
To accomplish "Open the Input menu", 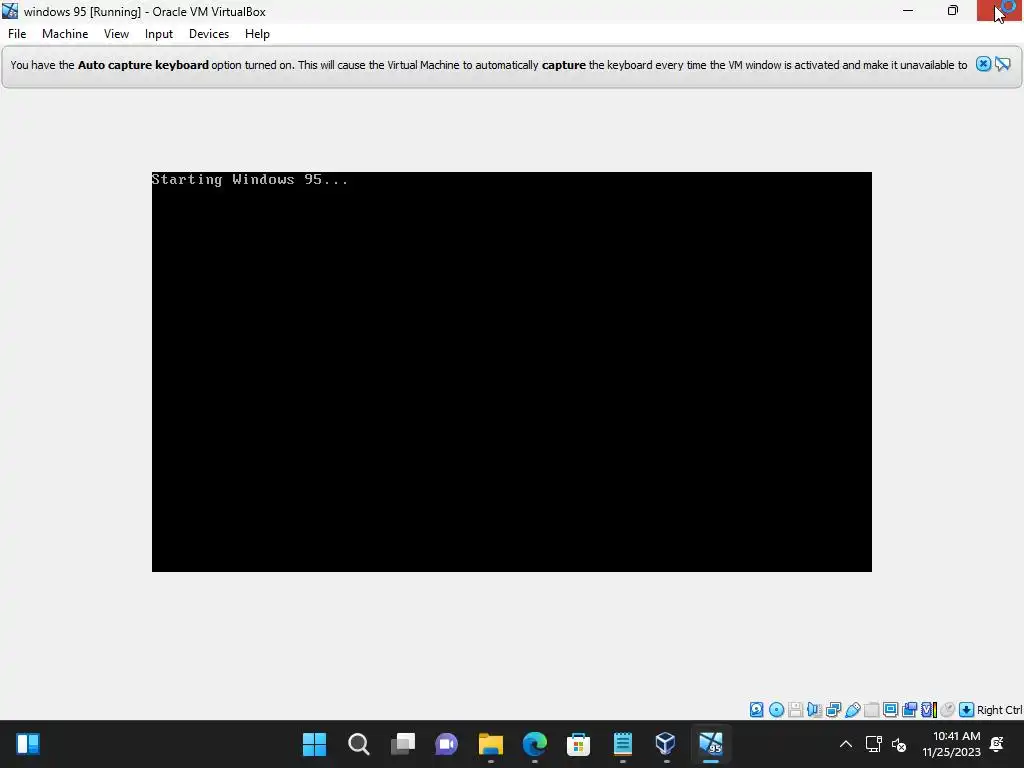I will coord(159,34).
